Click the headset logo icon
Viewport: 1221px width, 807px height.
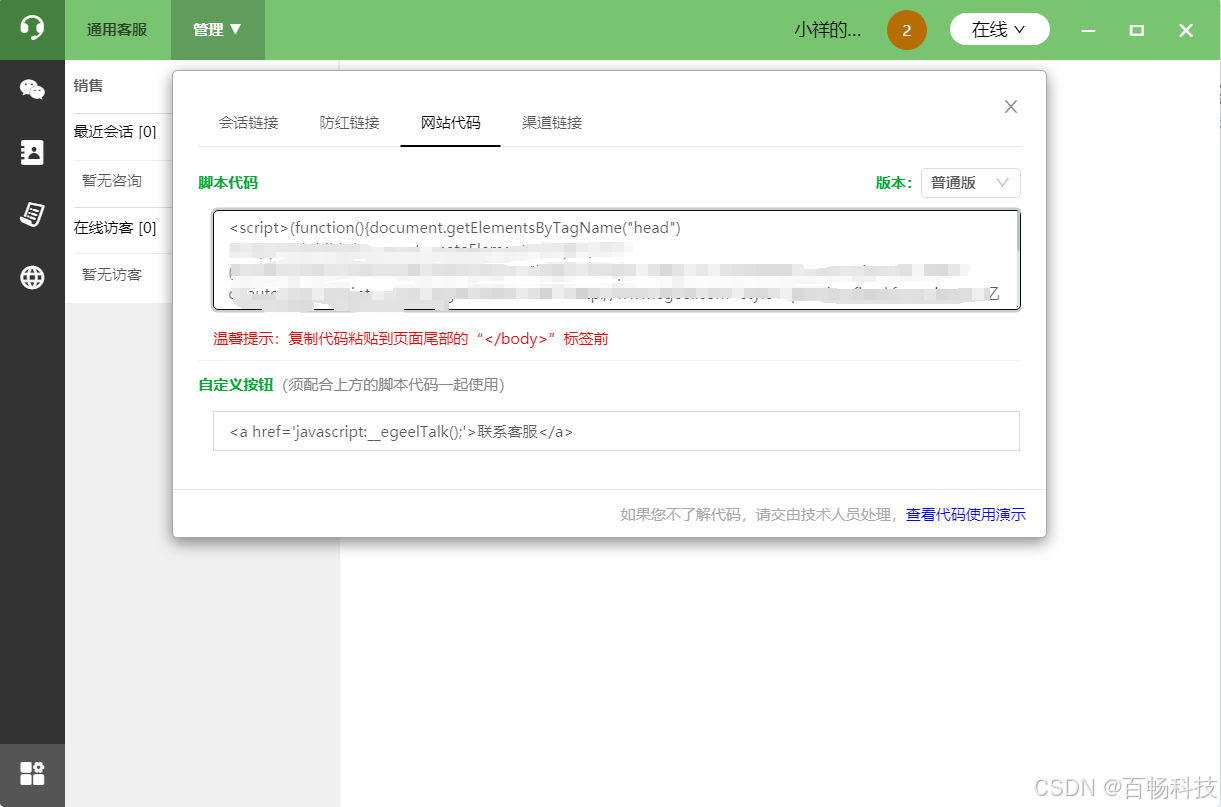pyautogui.click(x=32, y=28)
